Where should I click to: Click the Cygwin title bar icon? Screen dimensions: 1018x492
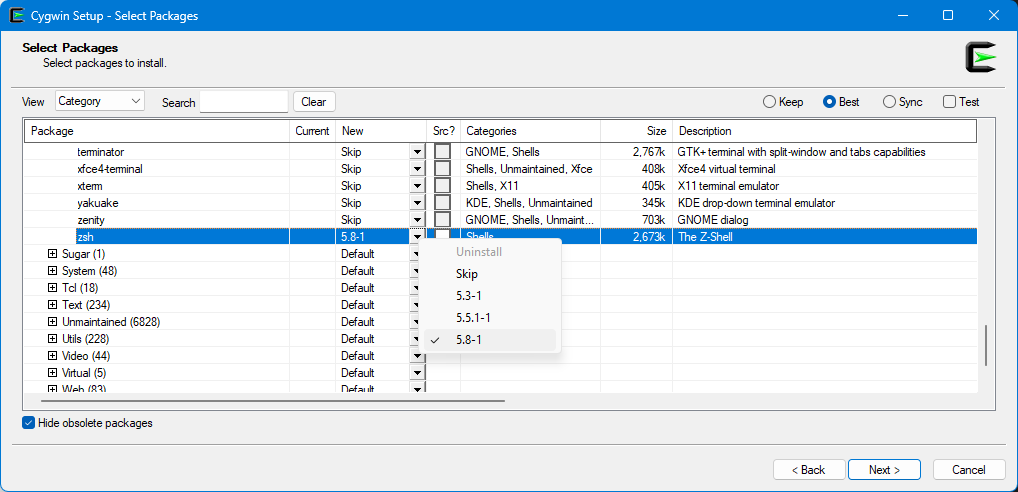(17, 15)
